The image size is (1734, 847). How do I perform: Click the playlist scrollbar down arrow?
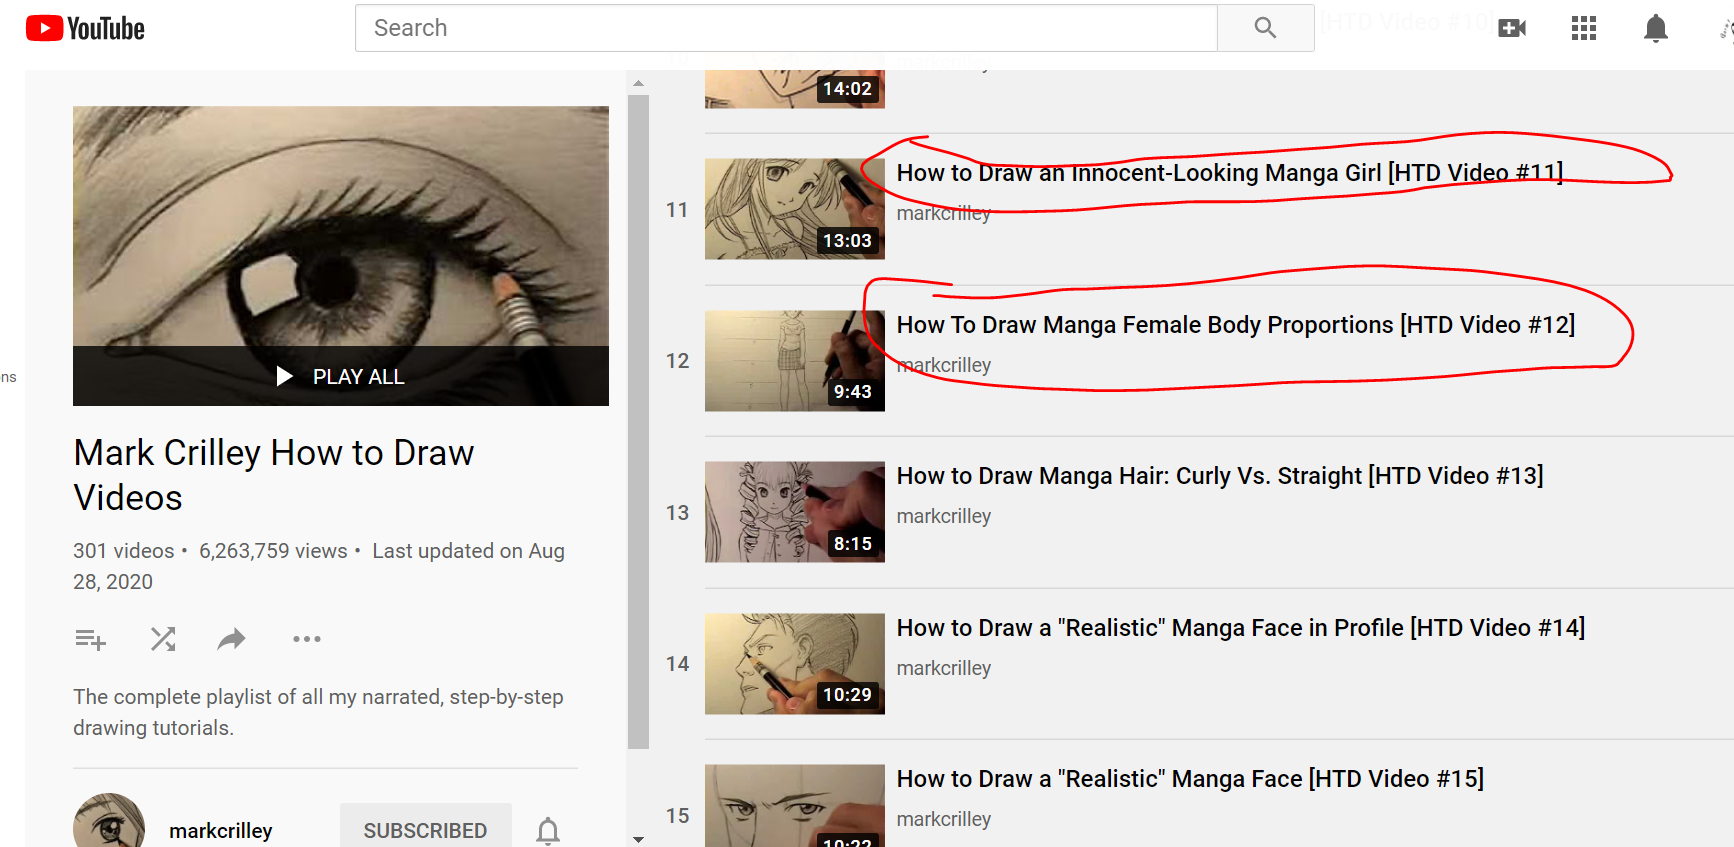(x=638, y=839)
